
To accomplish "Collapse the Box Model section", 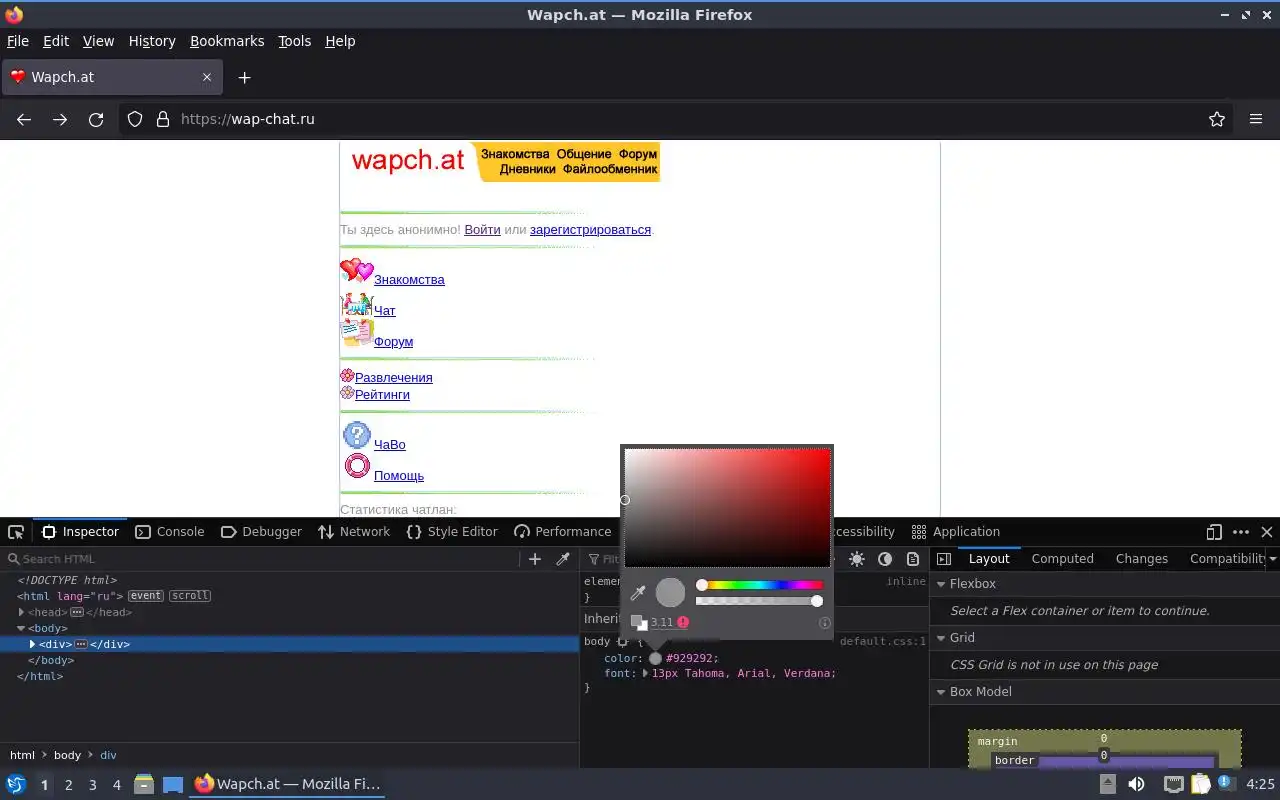I will coord(941,692).
